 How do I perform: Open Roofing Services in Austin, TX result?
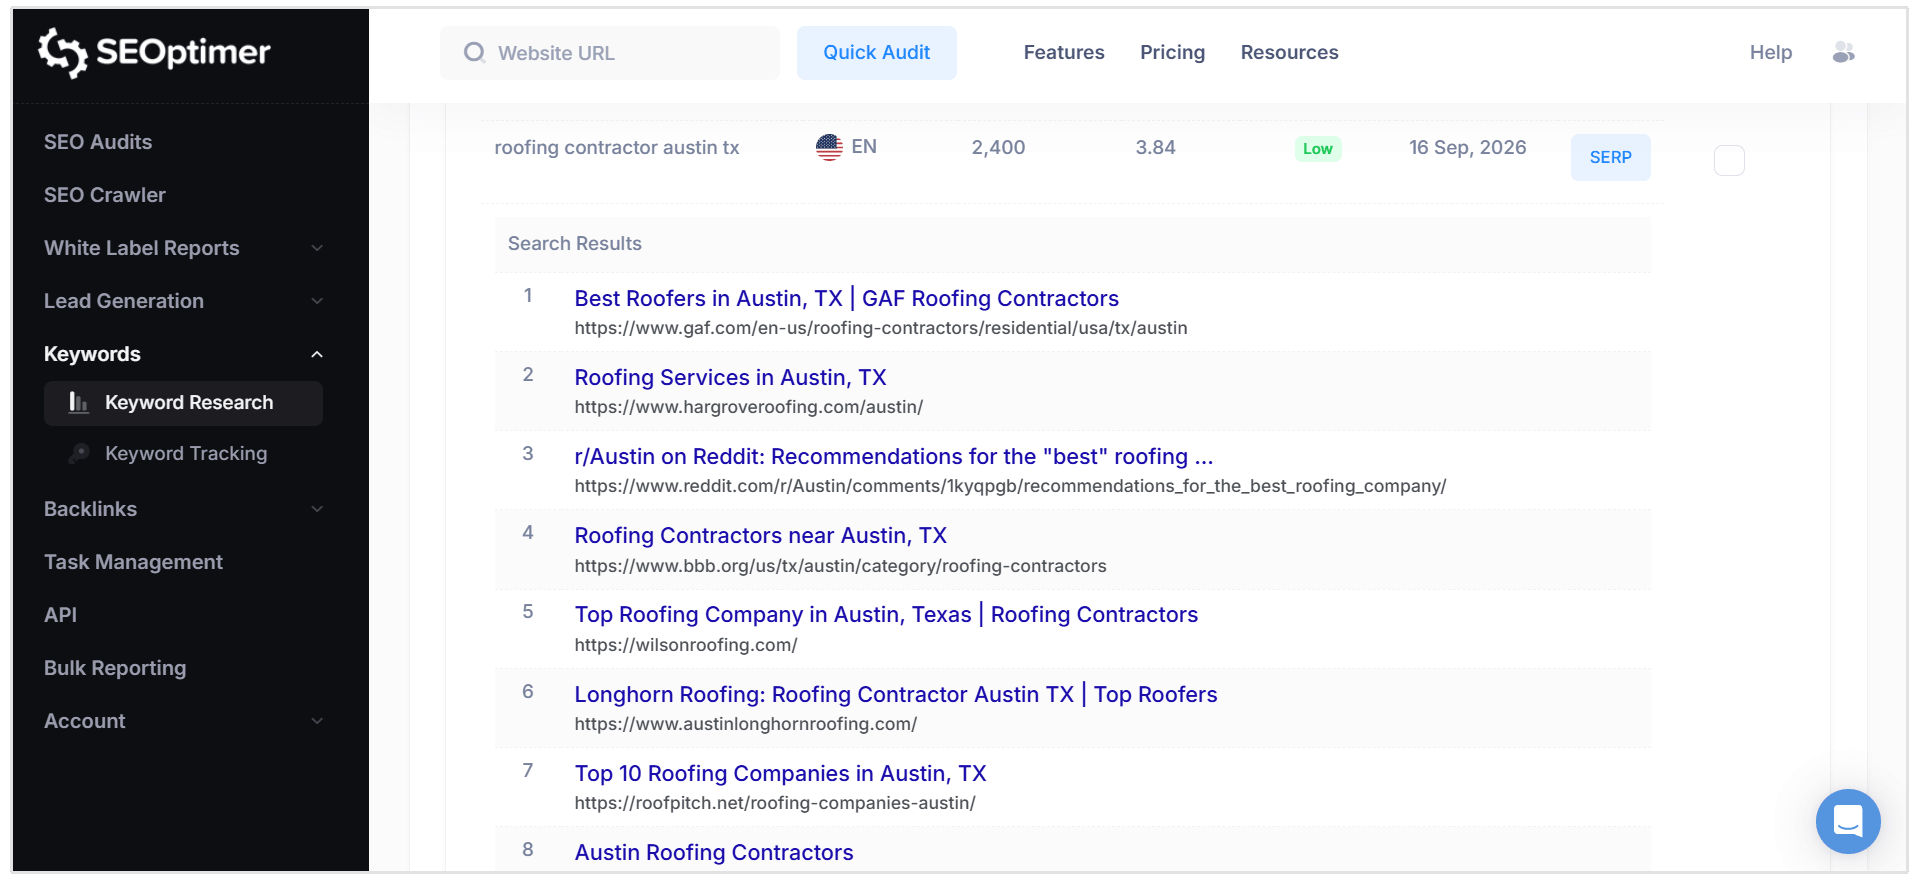730,377
